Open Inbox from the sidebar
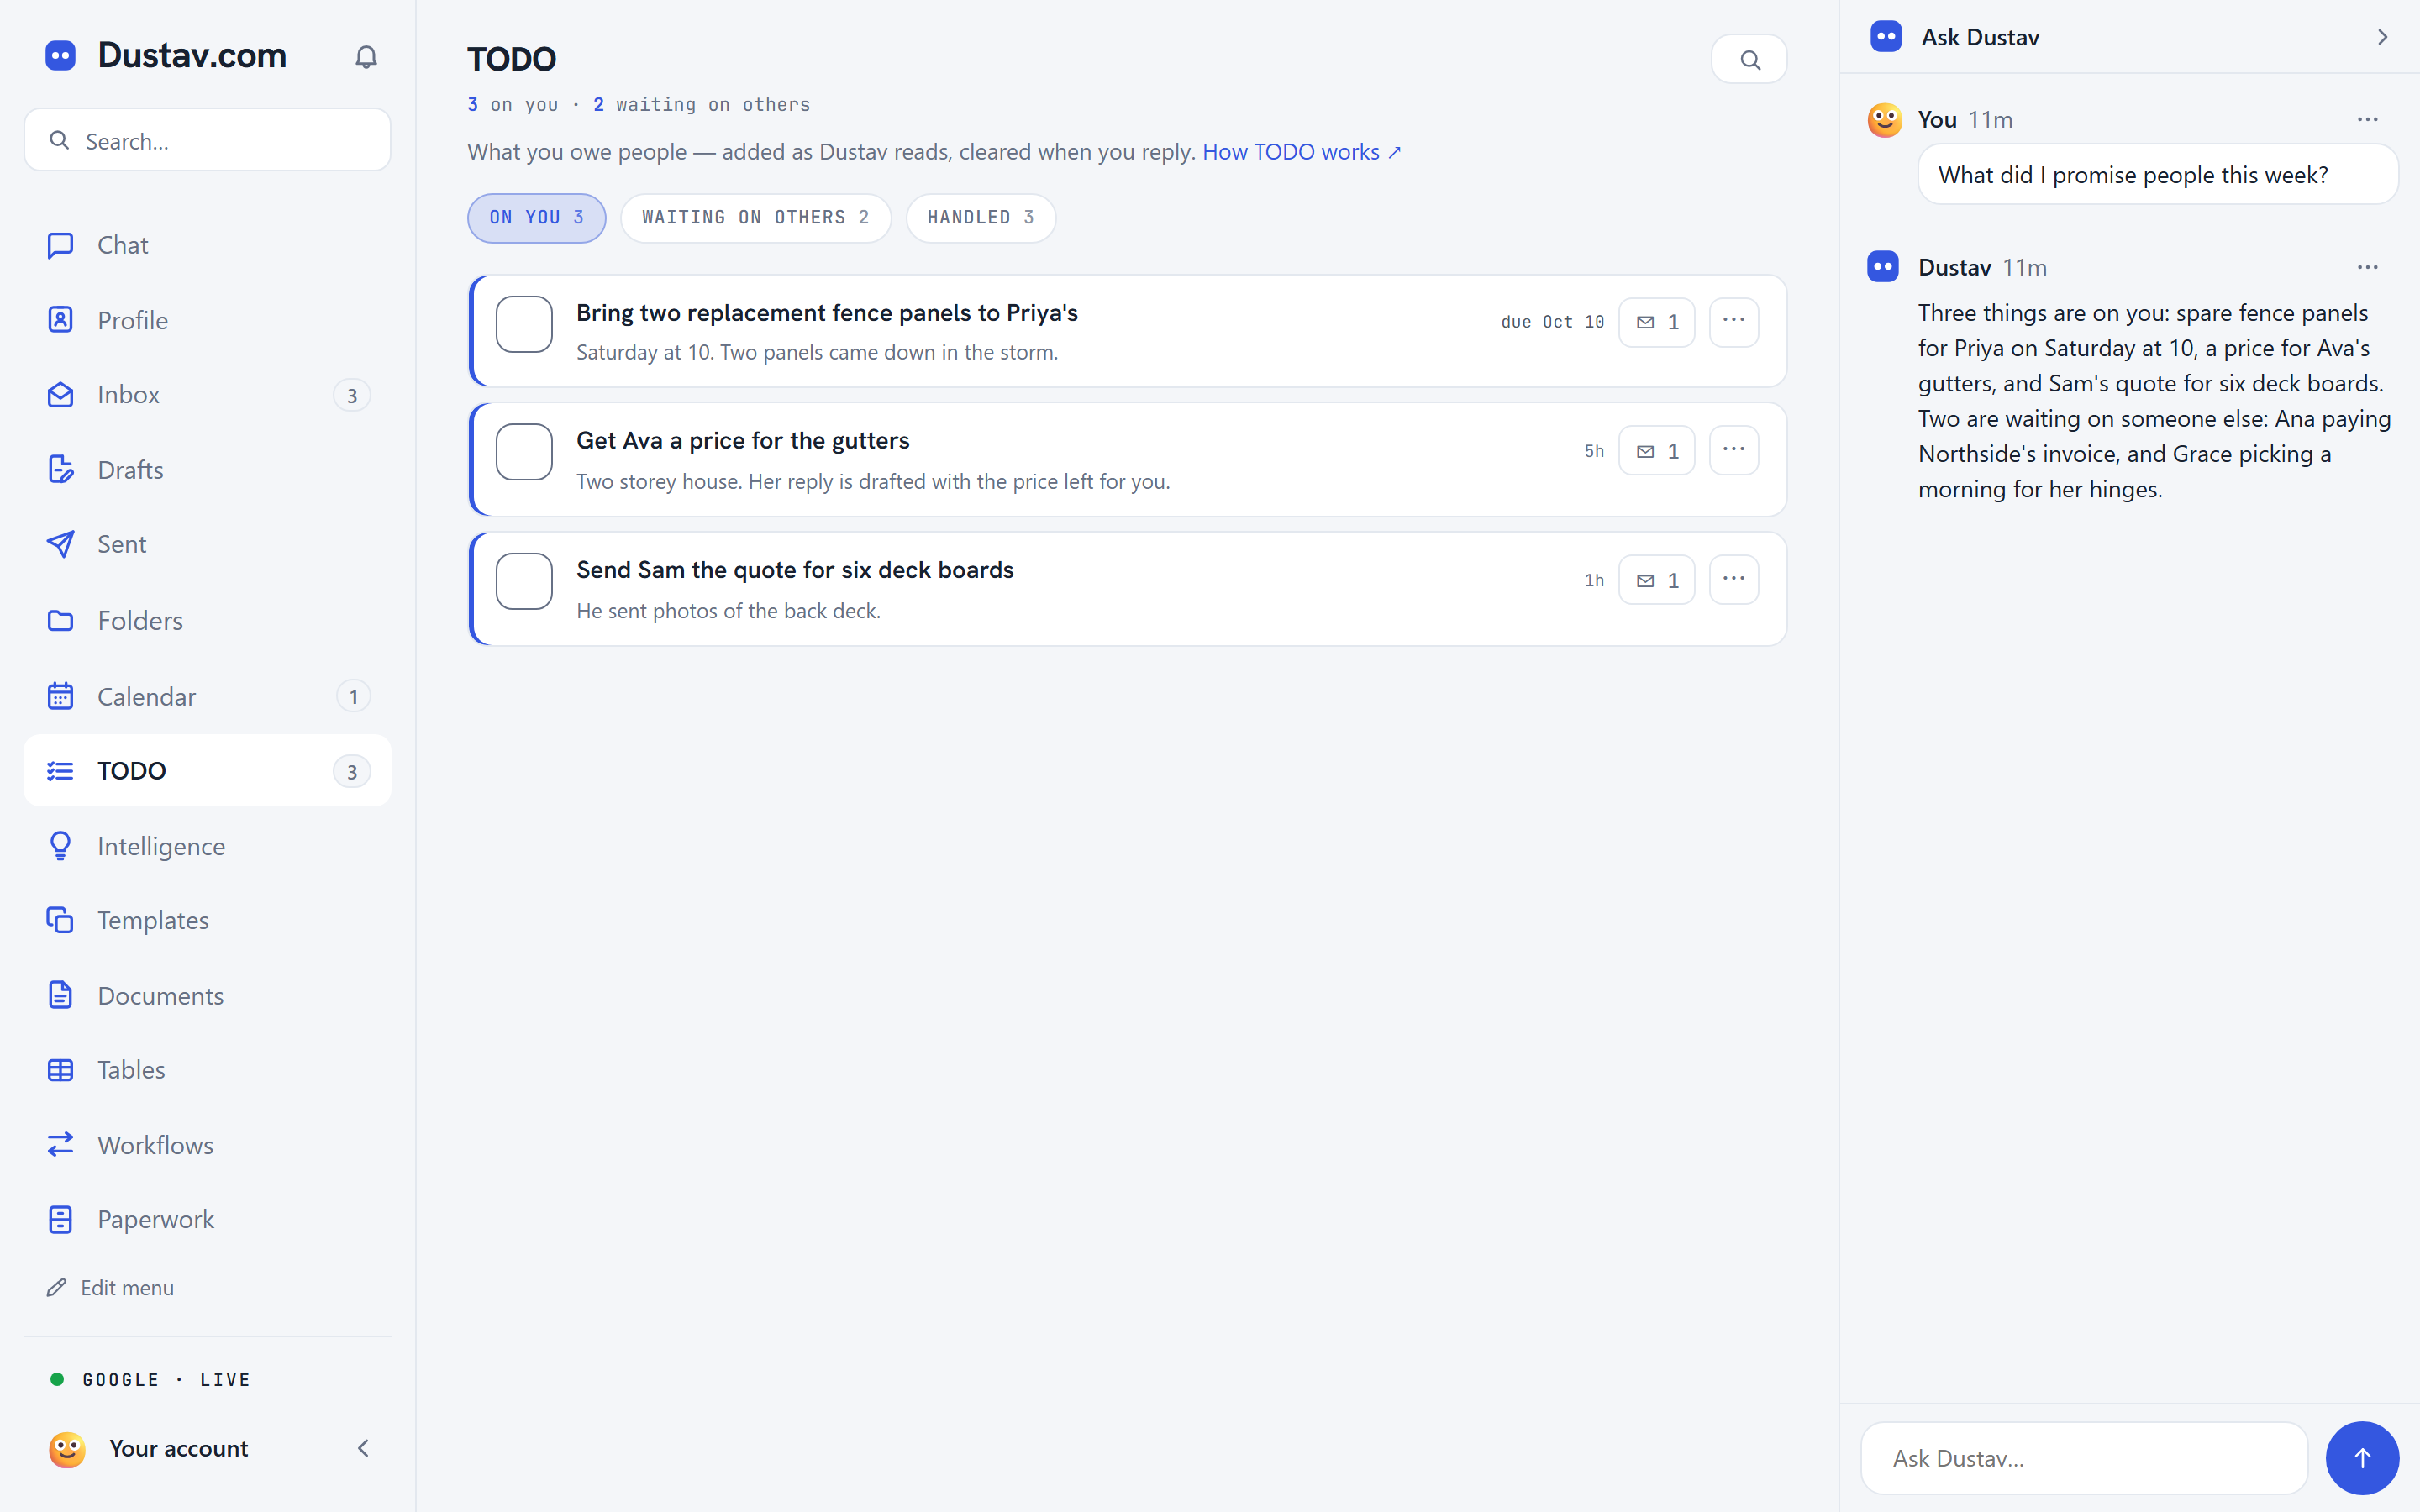 click(x=207, y=395)
